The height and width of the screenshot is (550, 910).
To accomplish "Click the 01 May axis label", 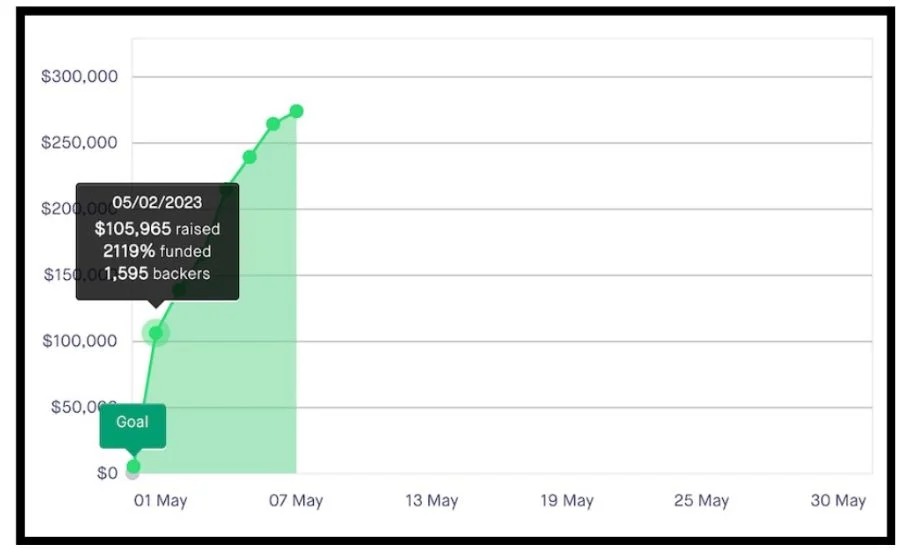I will 160,501.
